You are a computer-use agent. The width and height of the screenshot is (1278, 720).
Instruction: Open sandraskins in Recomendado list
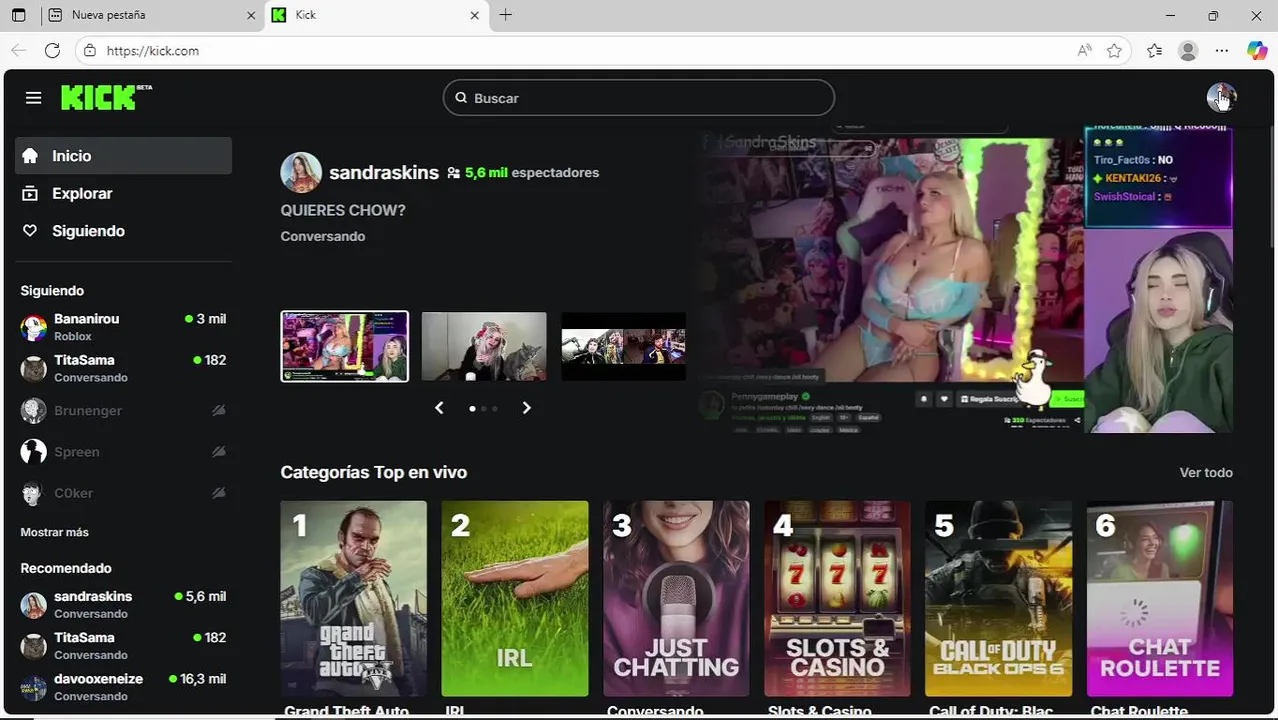[123, 604]
